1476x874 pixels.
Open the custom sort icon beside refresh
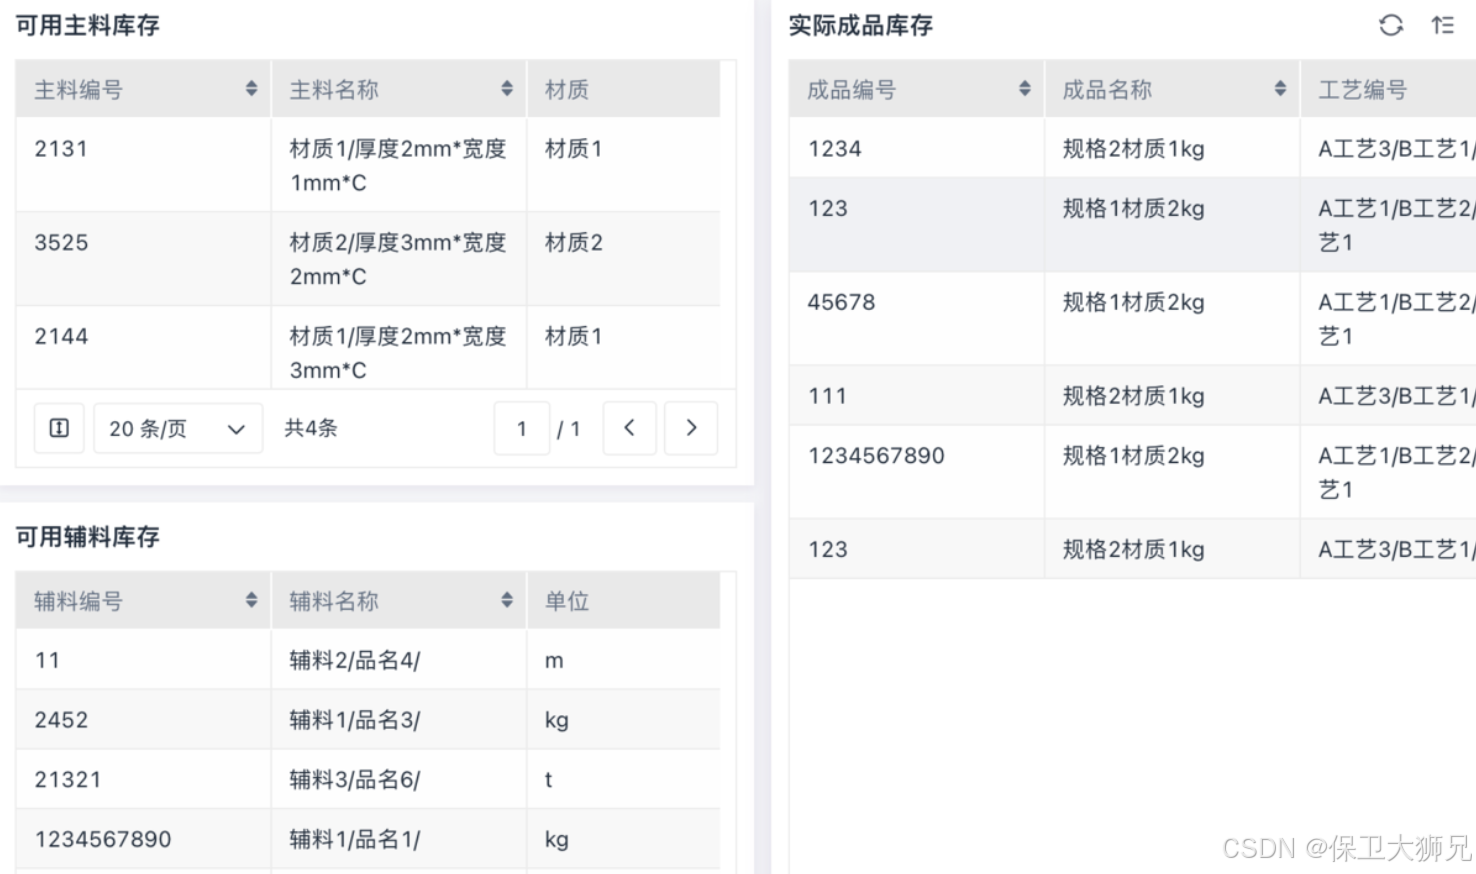pos(1443,26)
